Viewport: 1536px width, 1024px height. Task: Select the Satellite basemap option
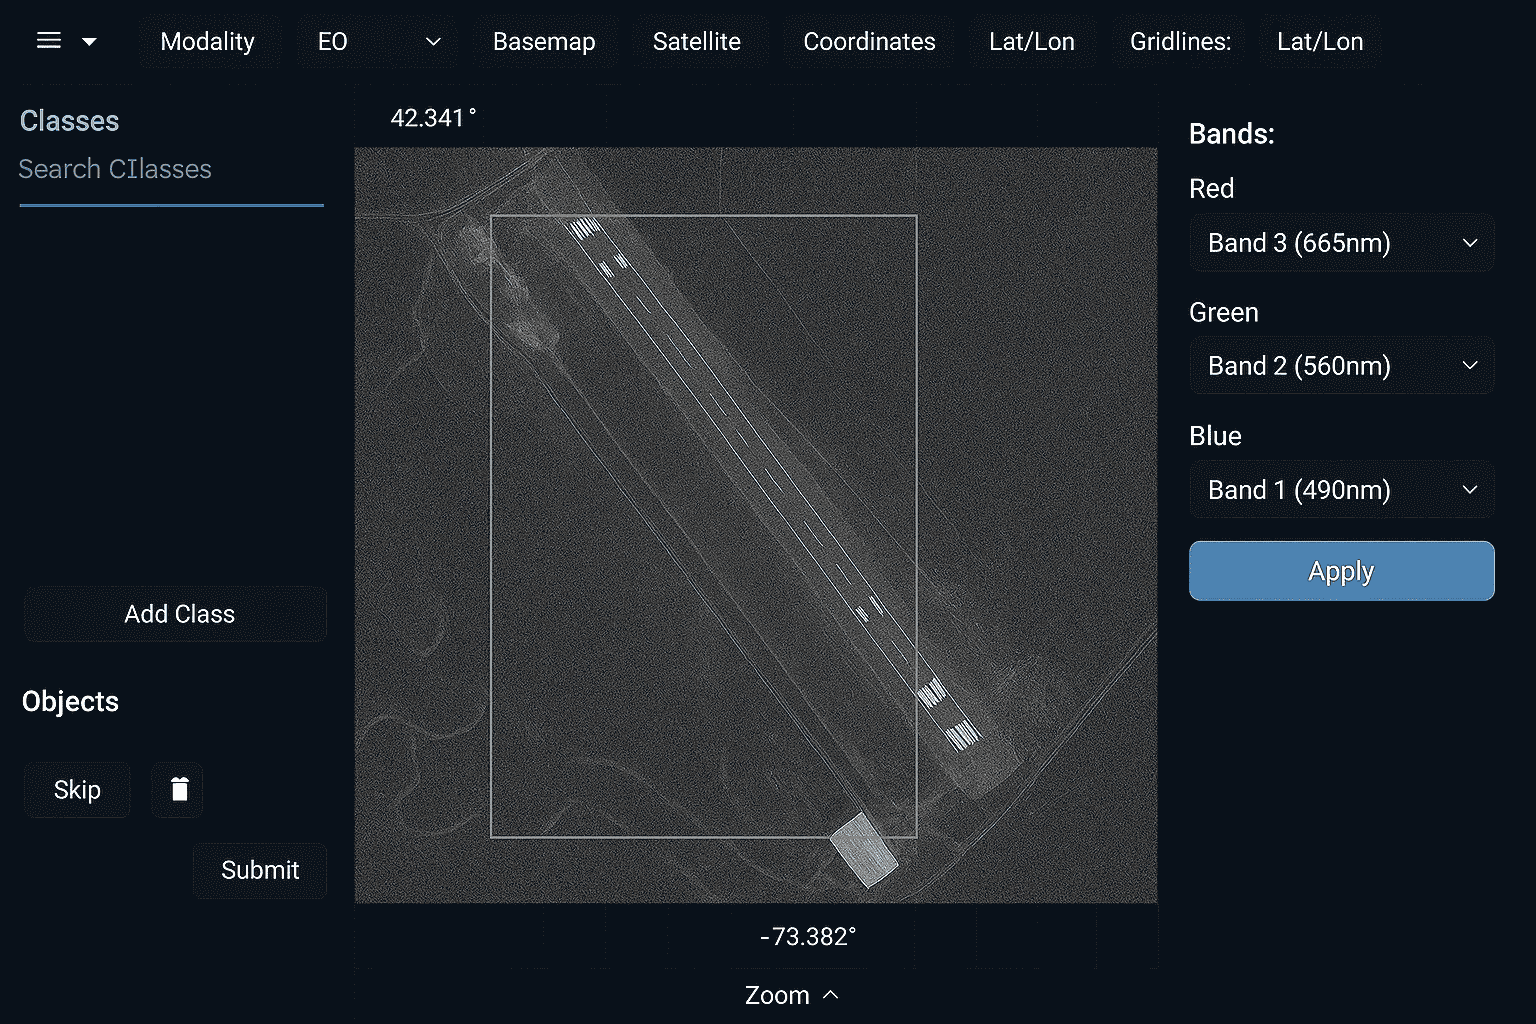[697, 42]
